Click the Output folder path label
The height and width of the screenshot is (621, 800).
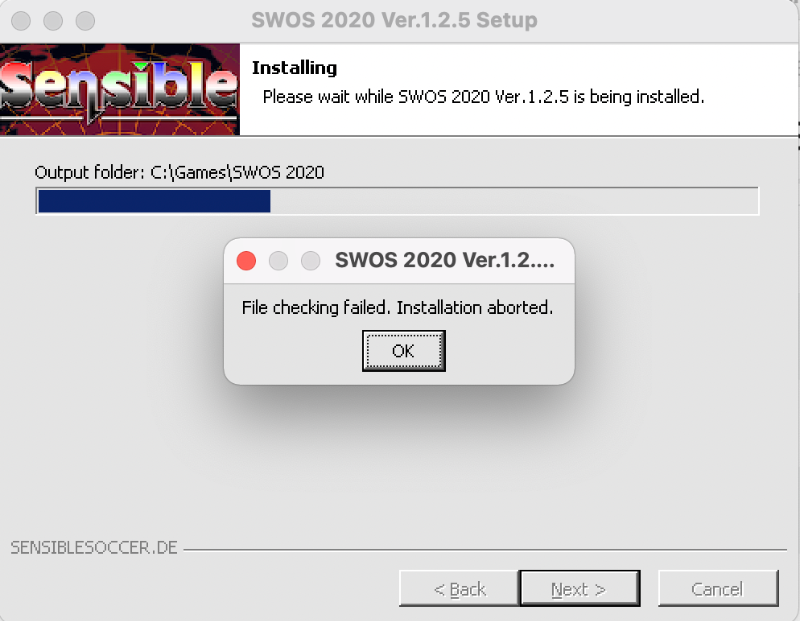(179, 172)
